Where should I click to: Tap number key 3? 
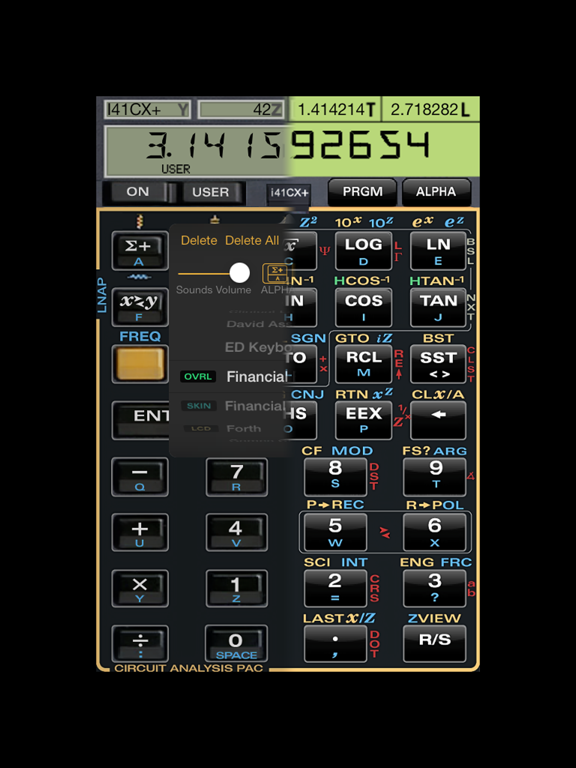(434, 588)
